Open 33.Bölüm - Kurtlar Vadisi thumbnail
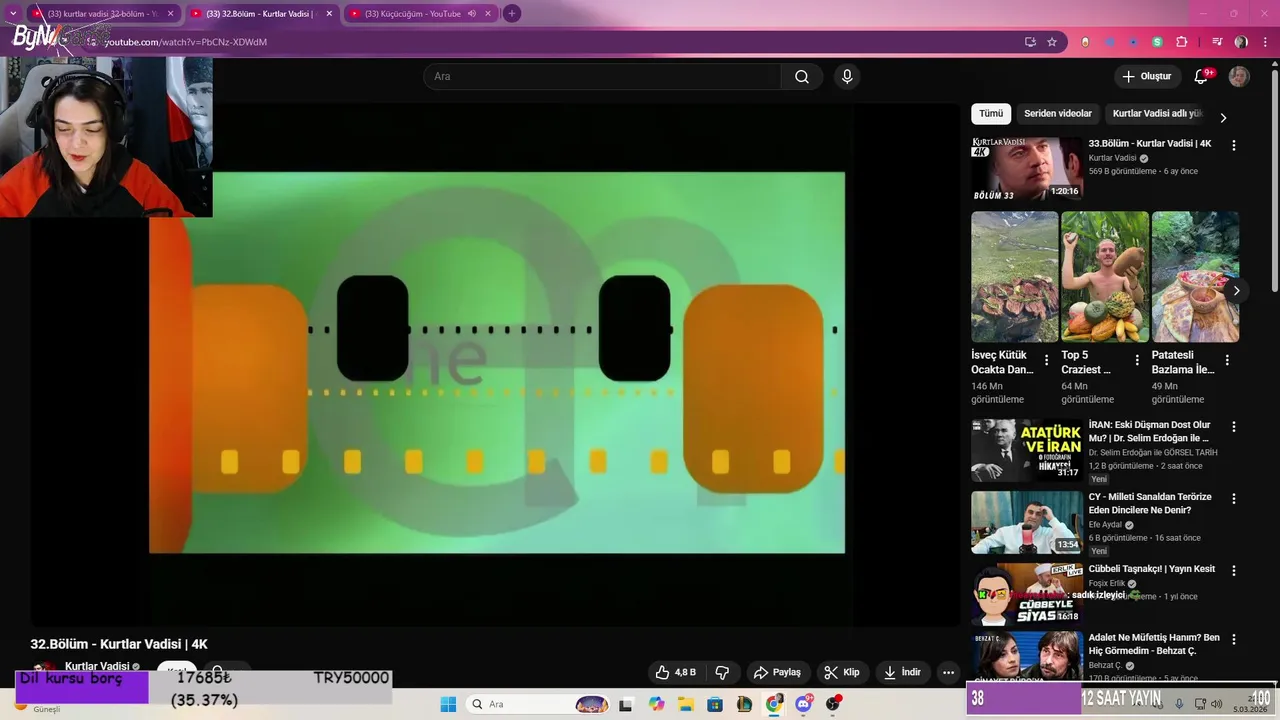Image resolution: width=1280 pixels, height=720 pixels. tap(1027, 169)
